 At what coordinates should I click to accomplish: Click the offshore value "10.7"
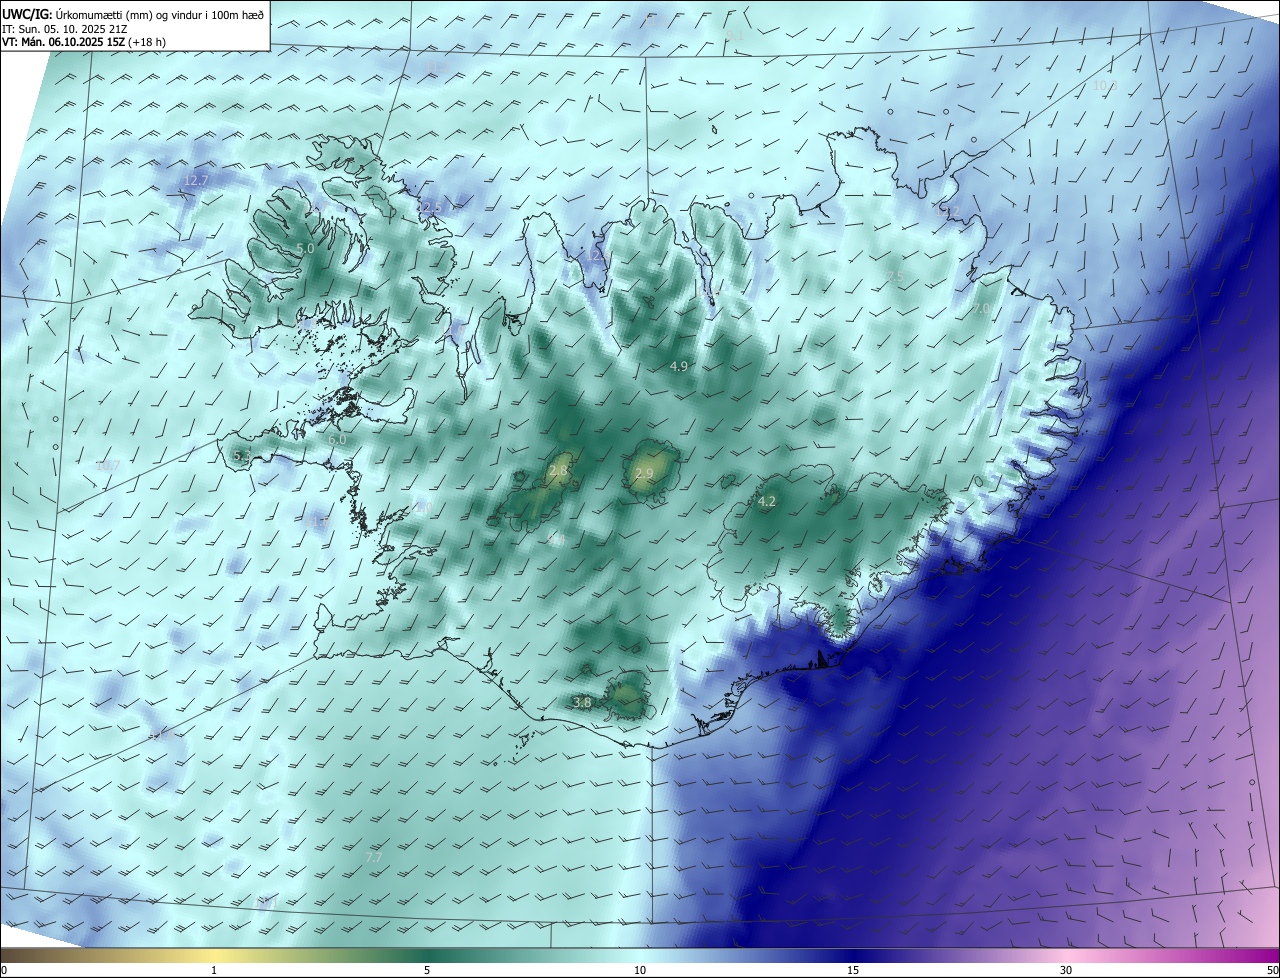pyautogui.click(x=108, y=465)
